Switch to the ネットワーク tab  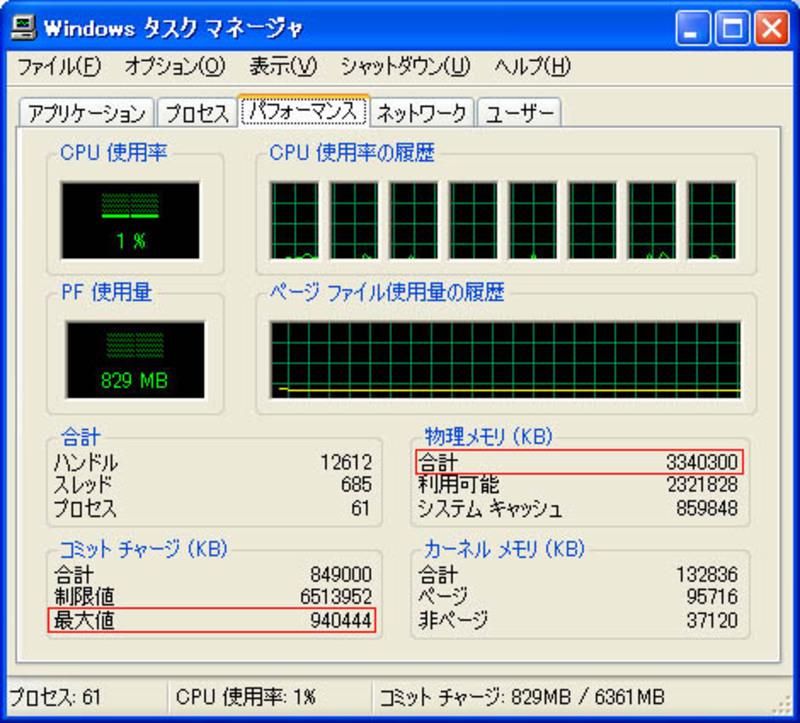coord(422,113)
